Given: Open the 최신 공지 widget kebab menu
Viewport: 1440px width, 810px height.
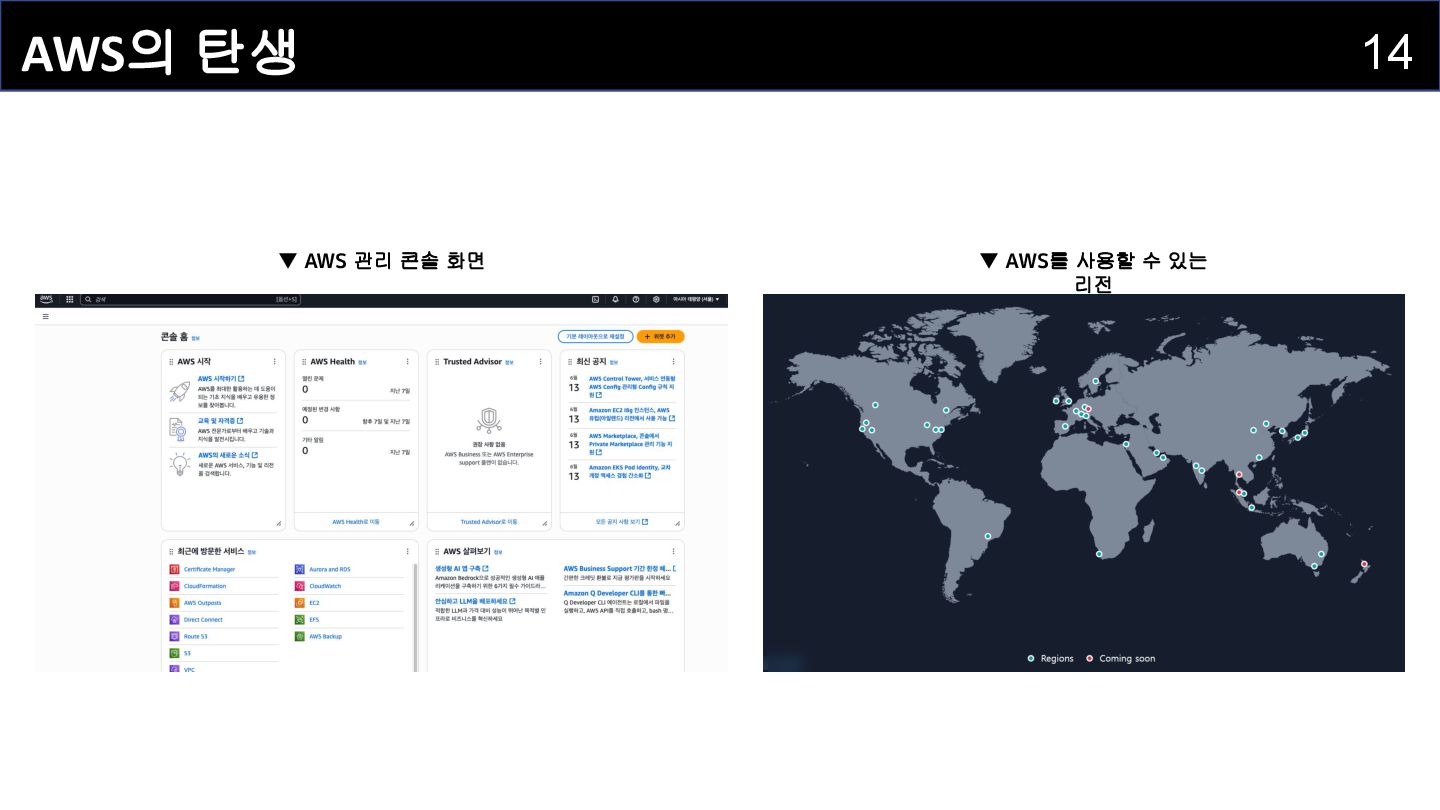Looking at the screenshot, I should click(x=674, y=362).
